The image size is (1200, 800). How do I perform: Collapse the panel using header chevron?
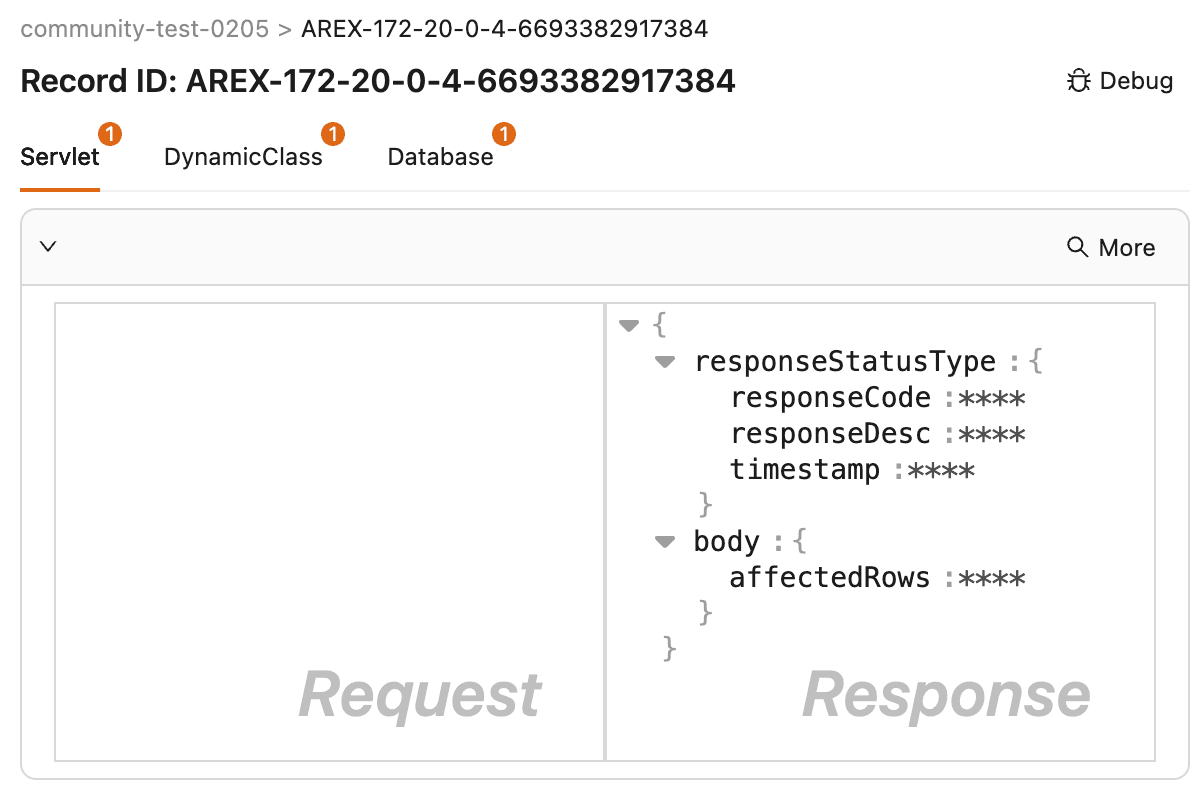click(x=47, y=246)
